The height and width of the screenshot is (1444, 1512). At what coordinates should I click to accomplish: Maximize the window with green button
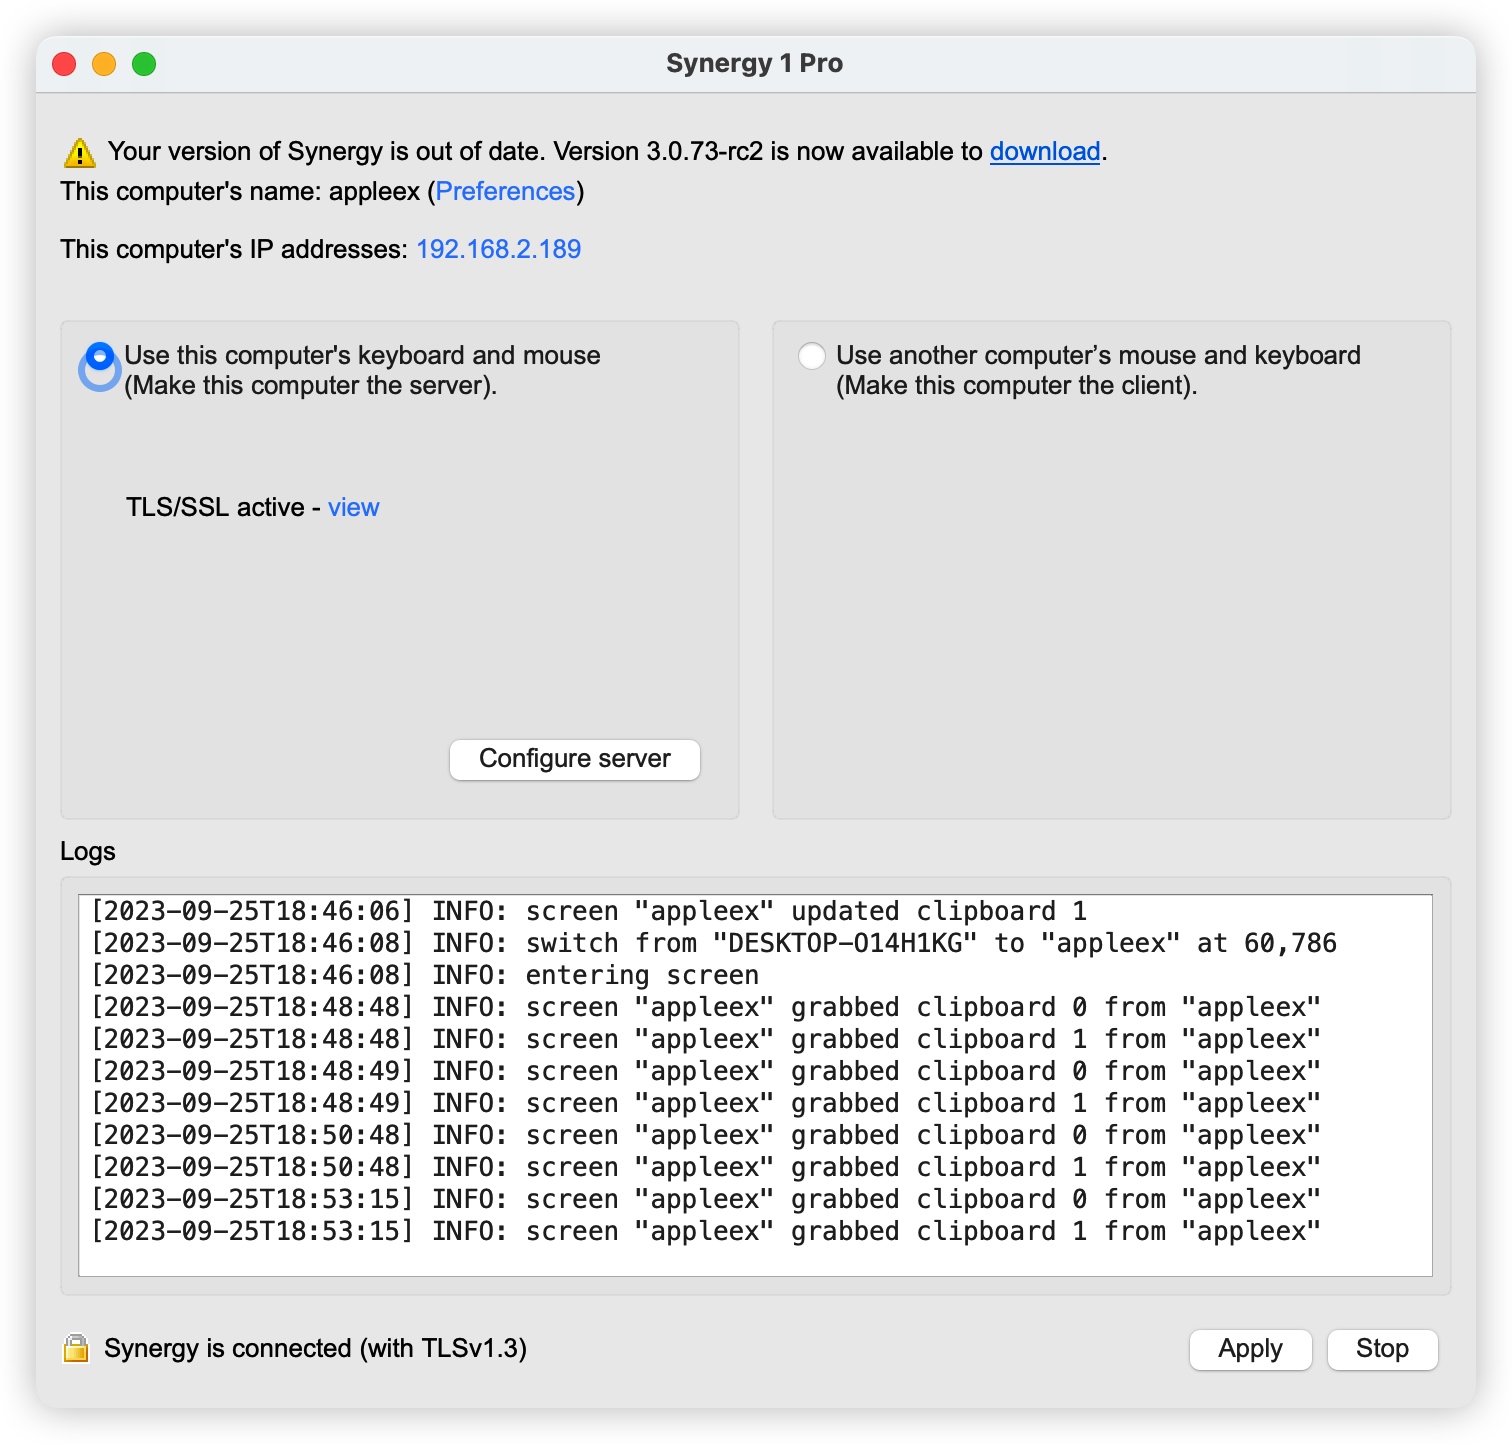click(144, 64)
